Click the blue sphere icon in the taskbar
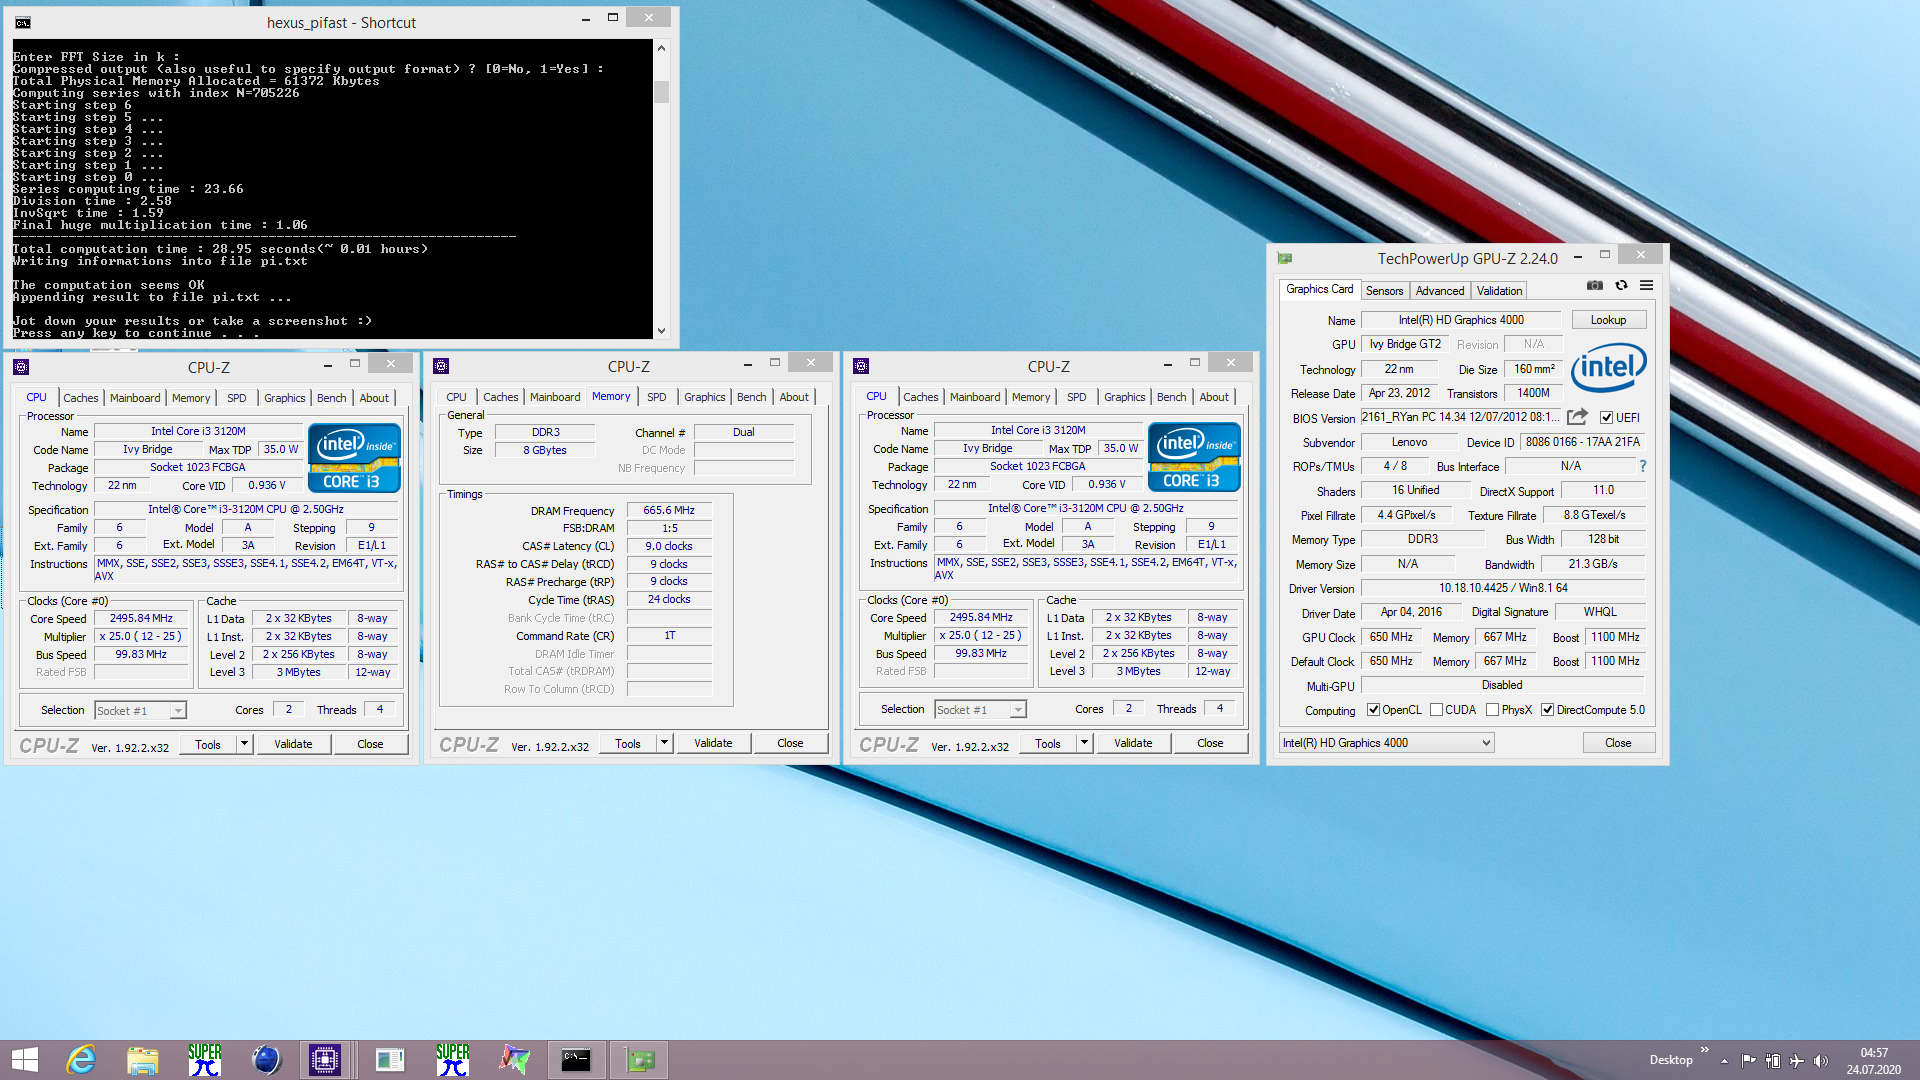1920x1080 pixels. [266, 1060]
